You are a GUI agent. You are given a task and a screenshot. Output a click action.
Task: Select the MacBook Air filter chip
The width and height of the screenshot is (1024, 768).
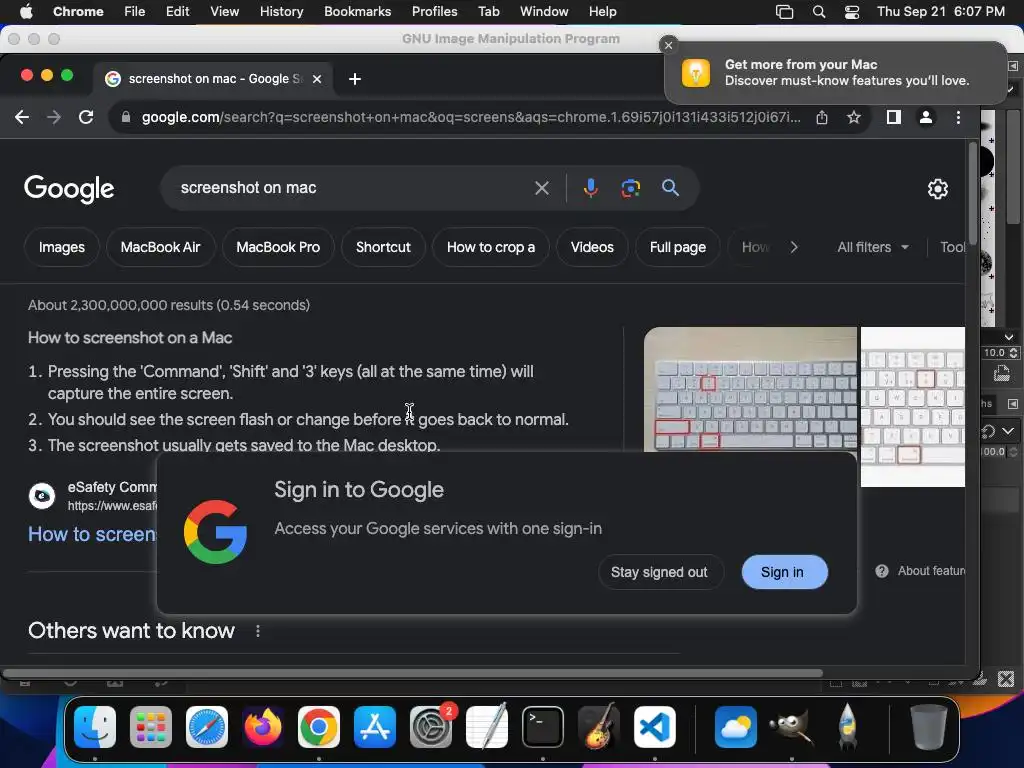coord(161,247)
